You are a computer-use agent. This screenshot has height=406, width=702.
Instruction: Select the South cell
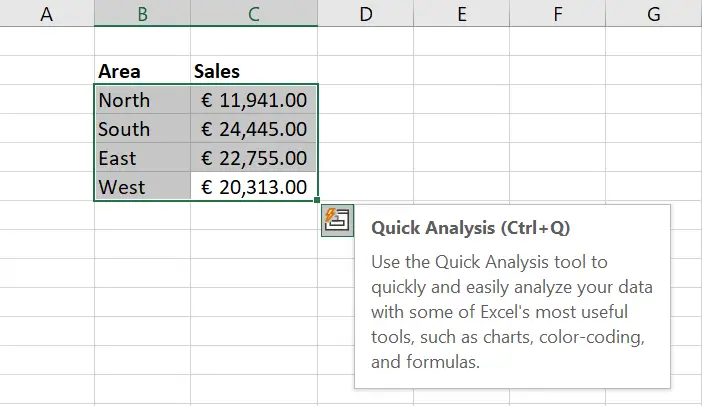click(x=142, y=128)
